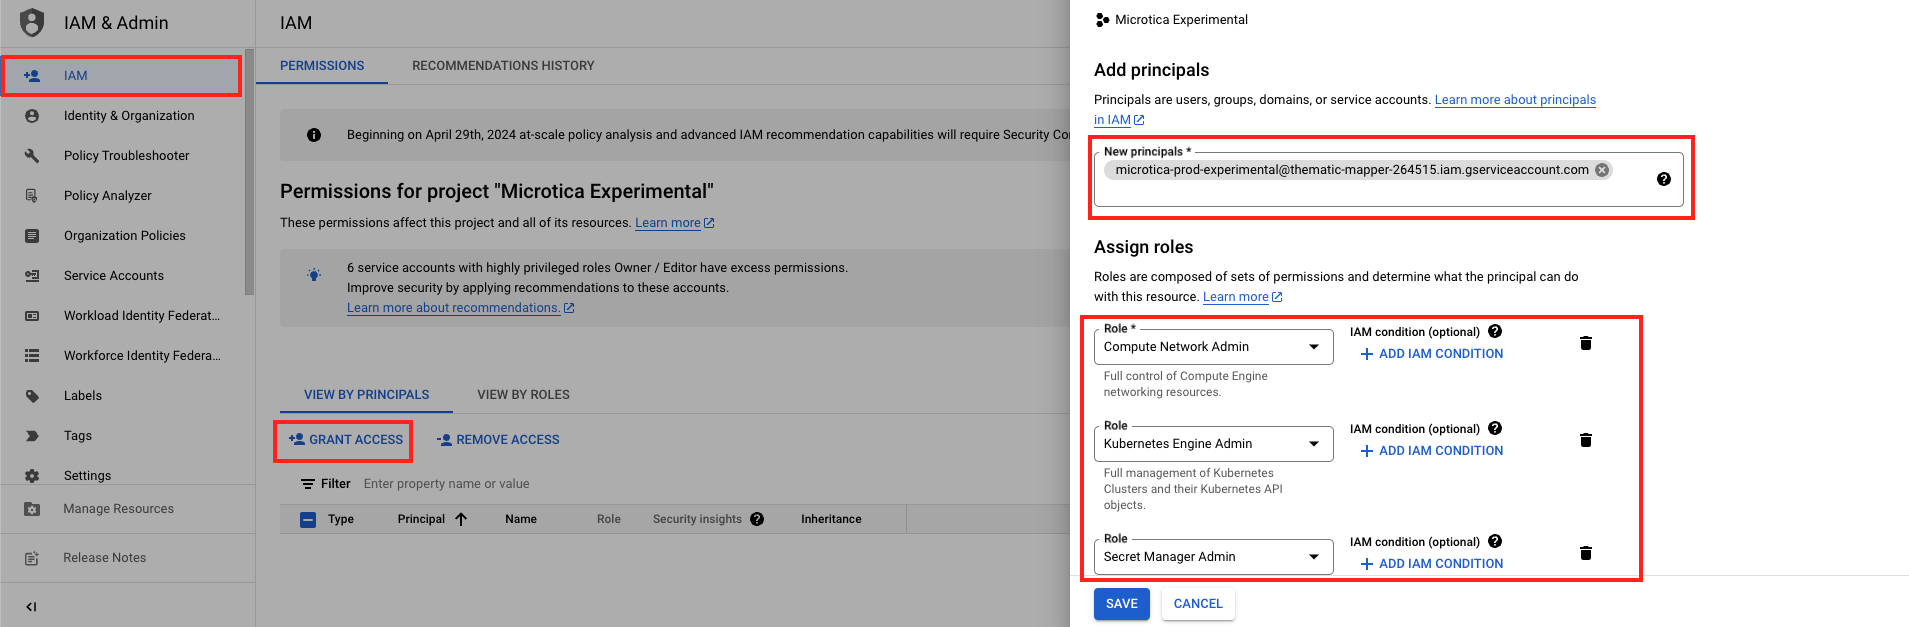Click the Tags chevron icon
This screenshot has height=627, width=1909.
click(x=32, y=436)
